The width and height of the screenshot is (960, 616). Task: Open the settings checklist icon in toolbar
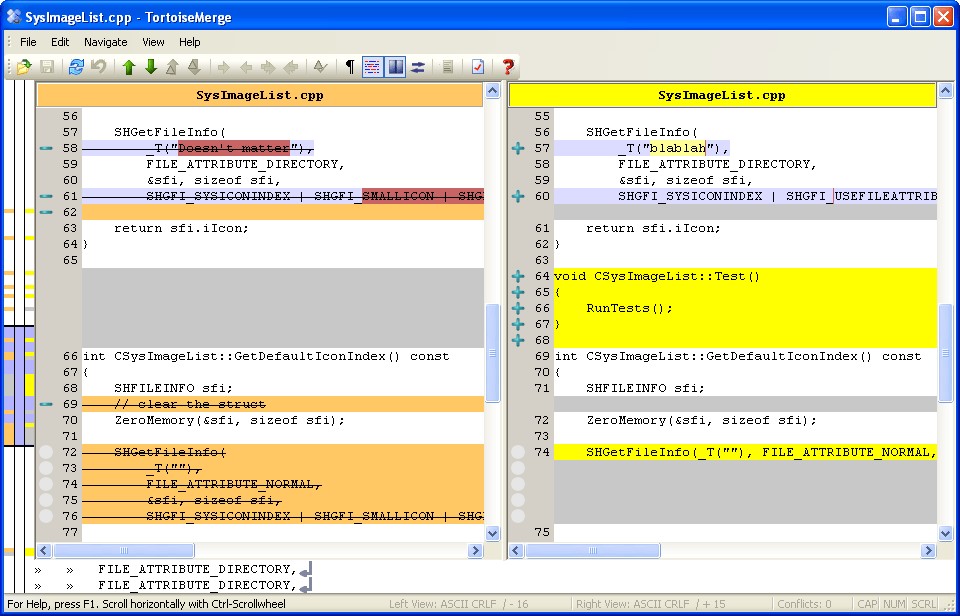click(478, 67)
